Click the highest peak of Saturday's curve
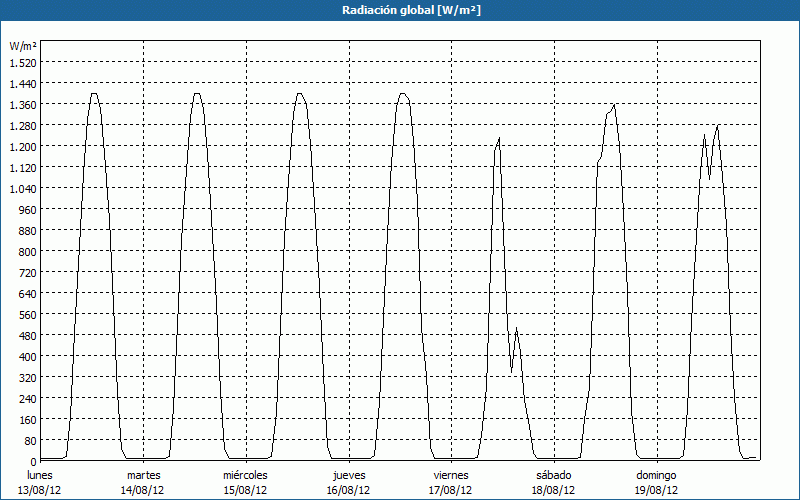This screenshot has width=800, height=500. click(x=614, y=105)
